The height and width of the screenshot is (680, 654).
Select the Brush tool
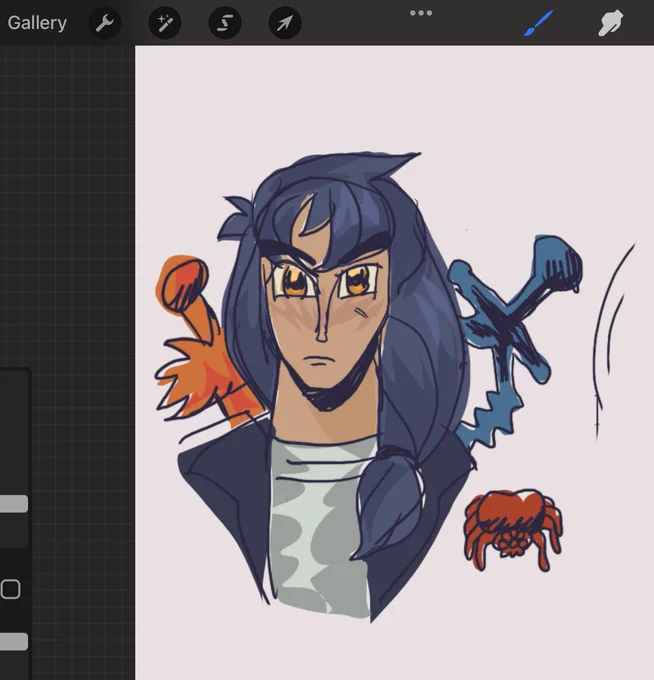click(x=538, y=23)
